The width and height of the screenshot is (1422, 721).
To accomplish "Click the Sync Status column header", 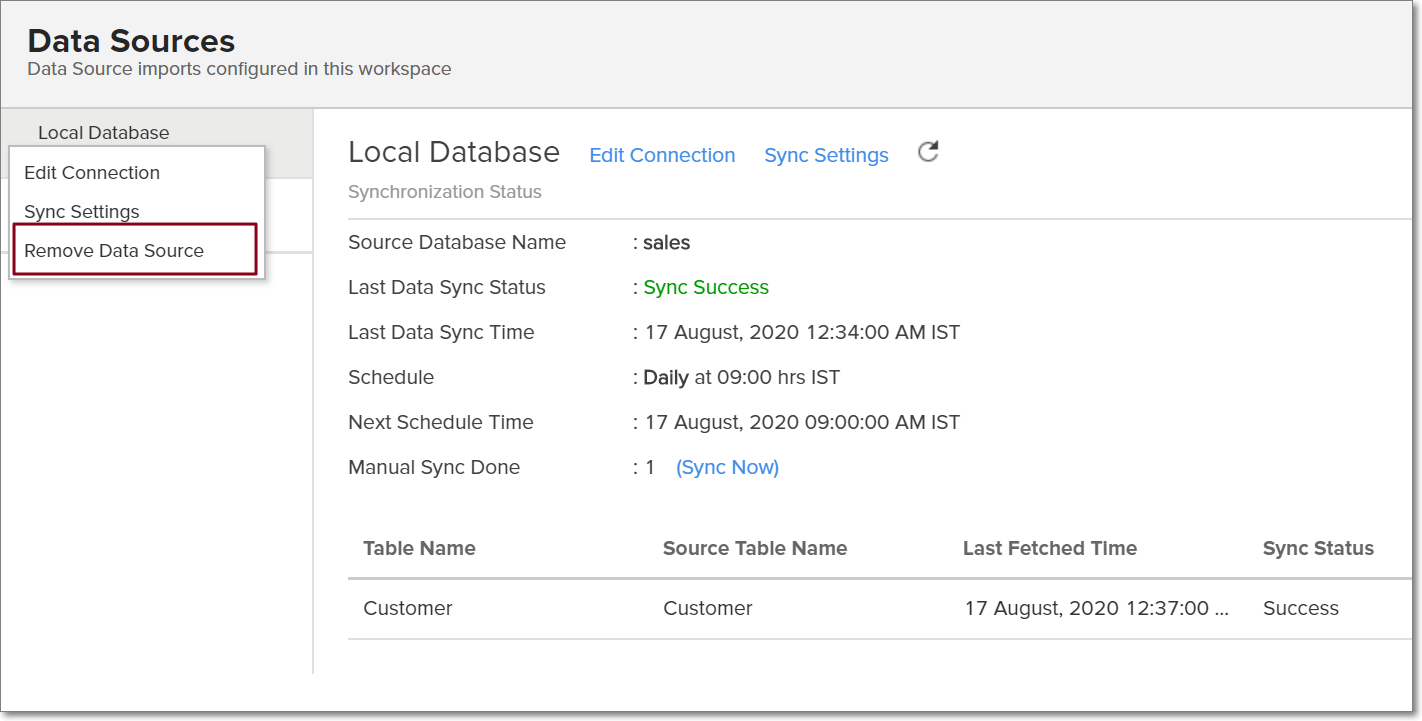I will [1318, 549].
